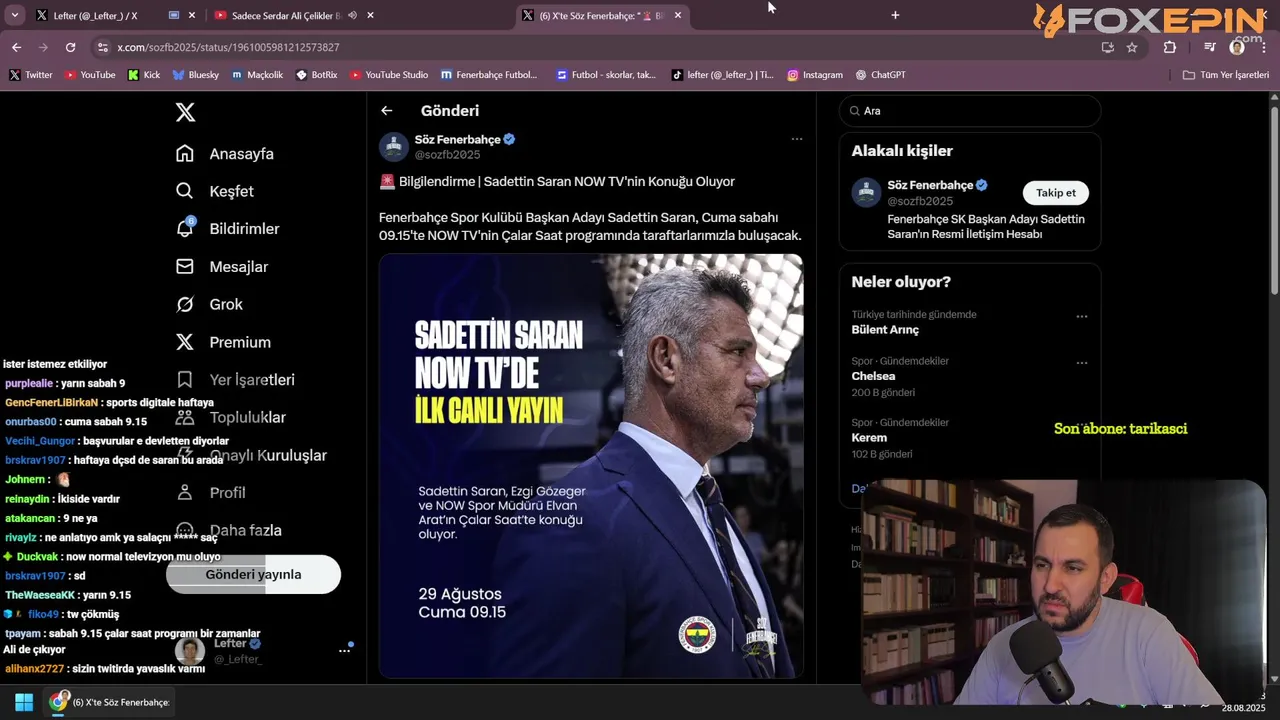The image size is (1280, 720).
Task: Open the Extensions puzzle icon
Action: click(1170, 47)
